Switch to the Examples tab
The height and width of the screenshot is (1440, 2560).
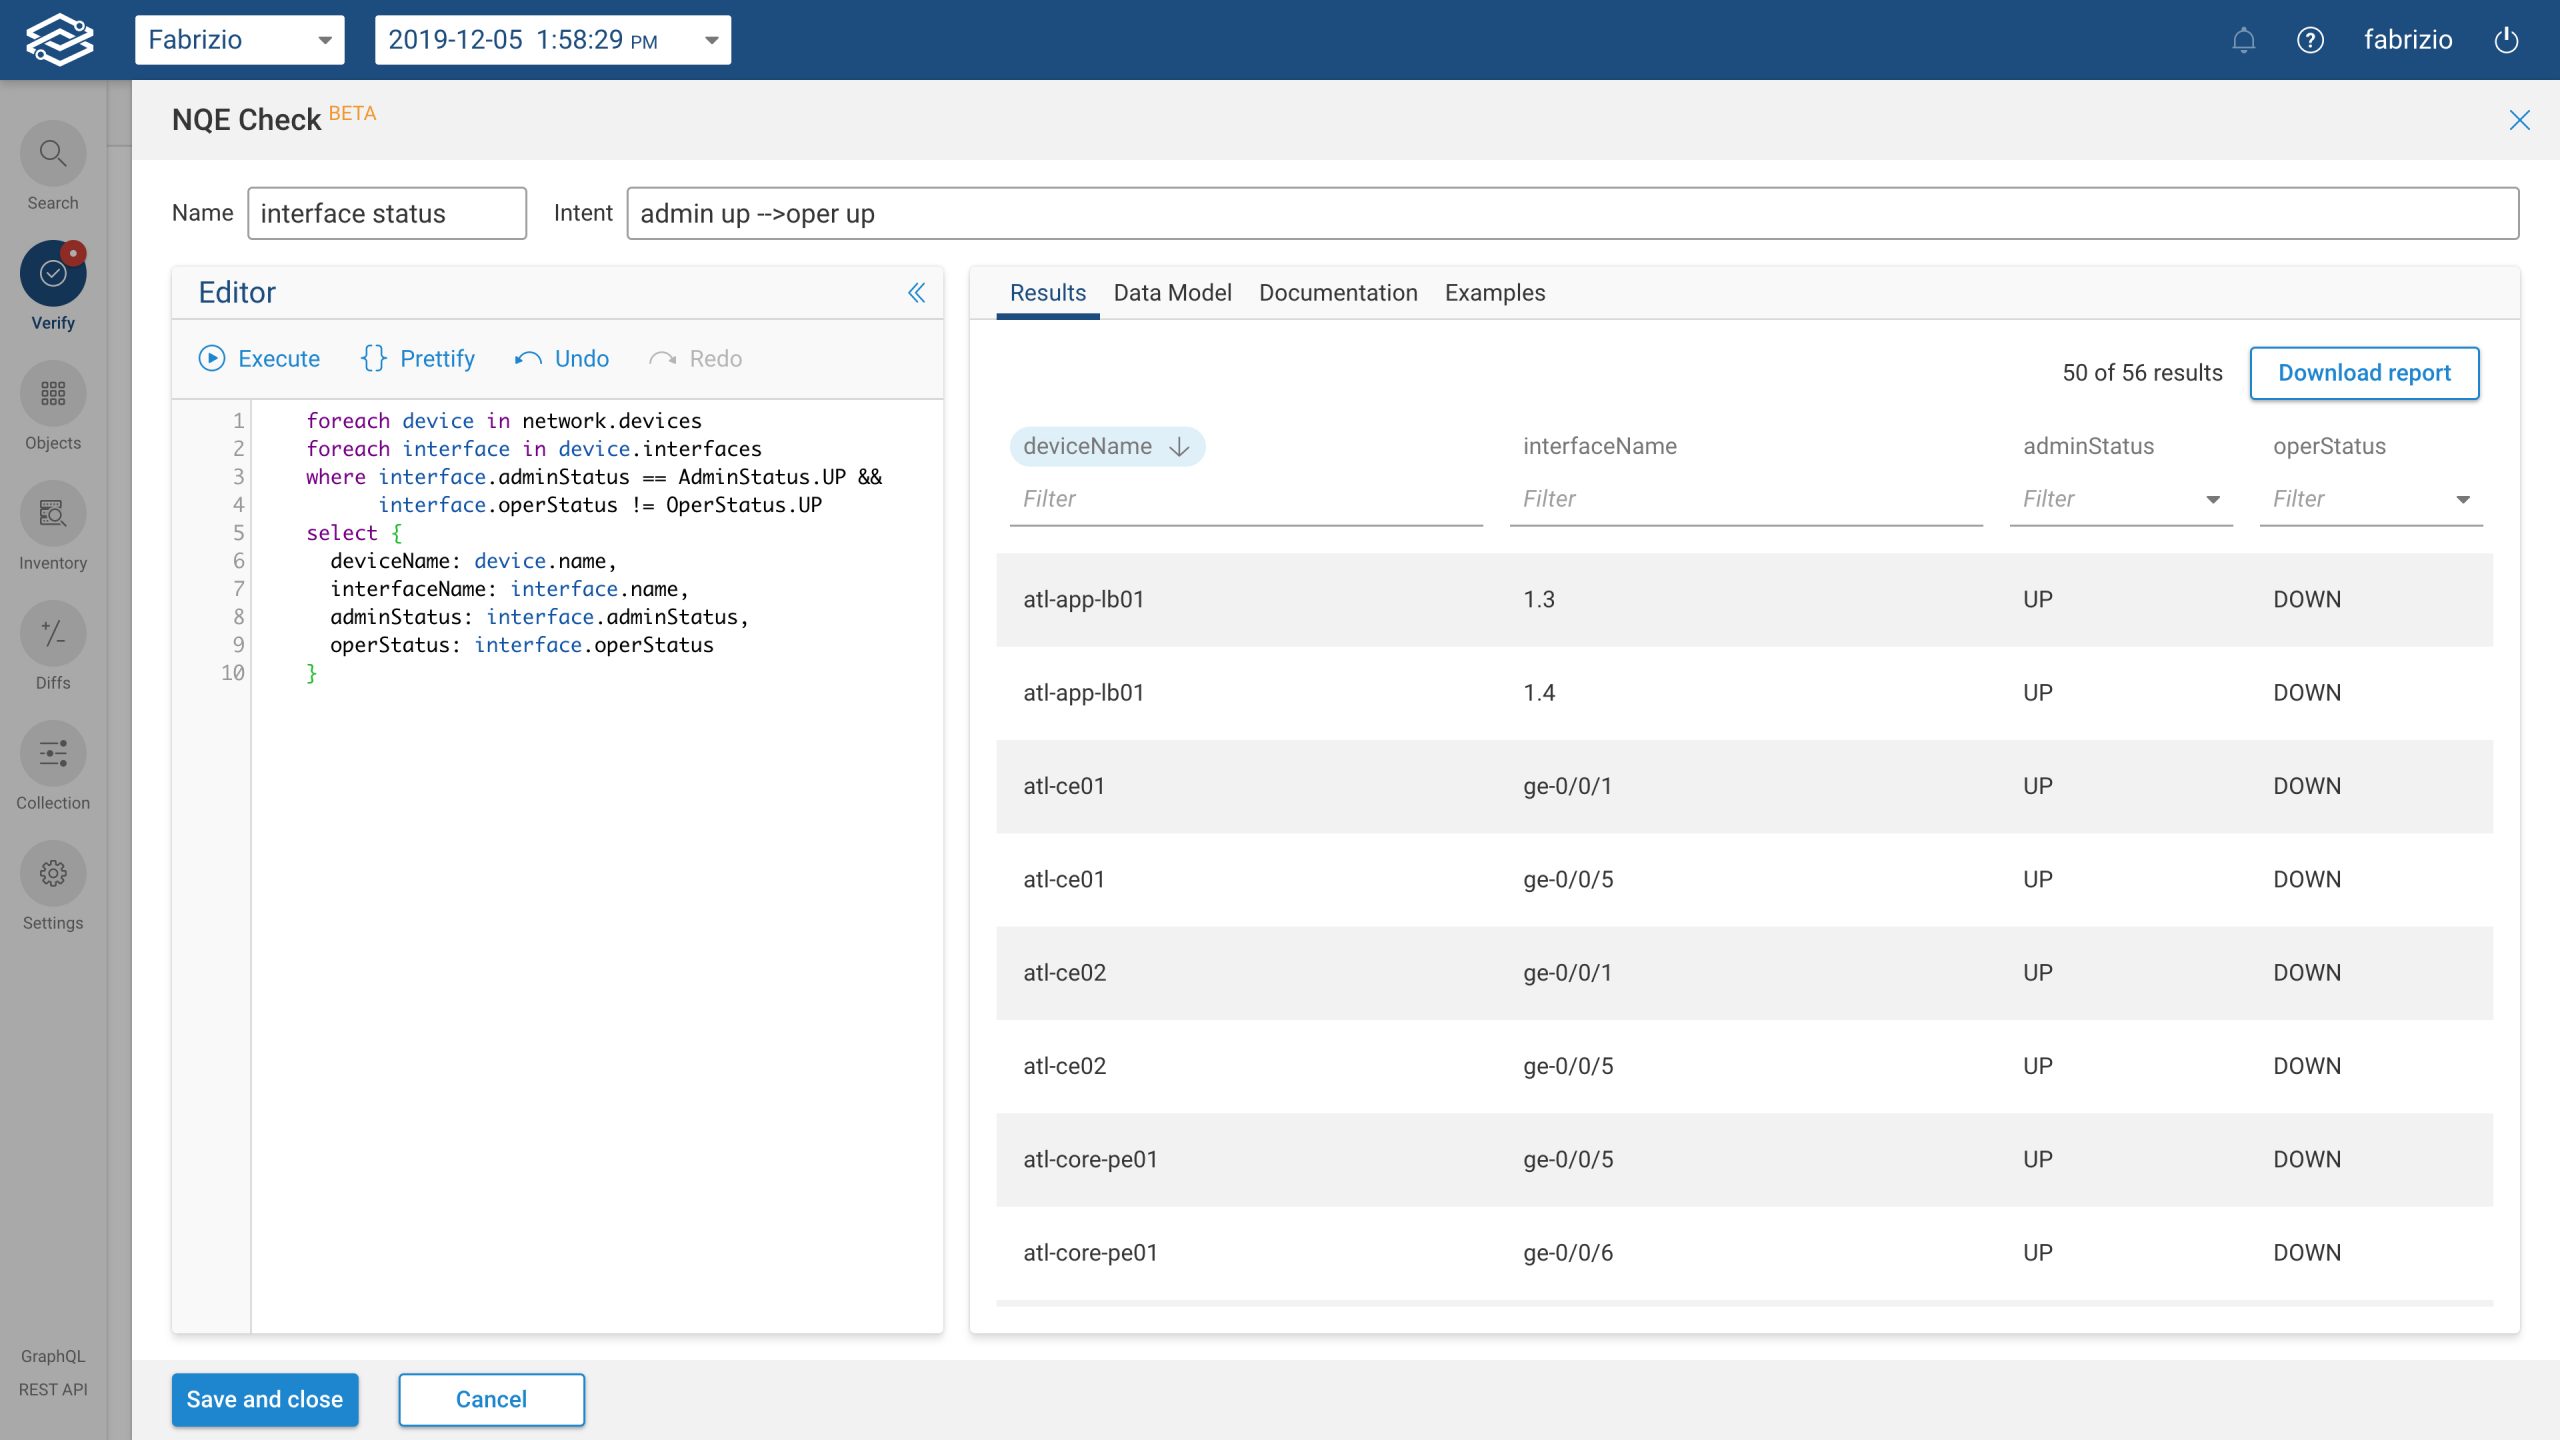tap(1493, 292)
